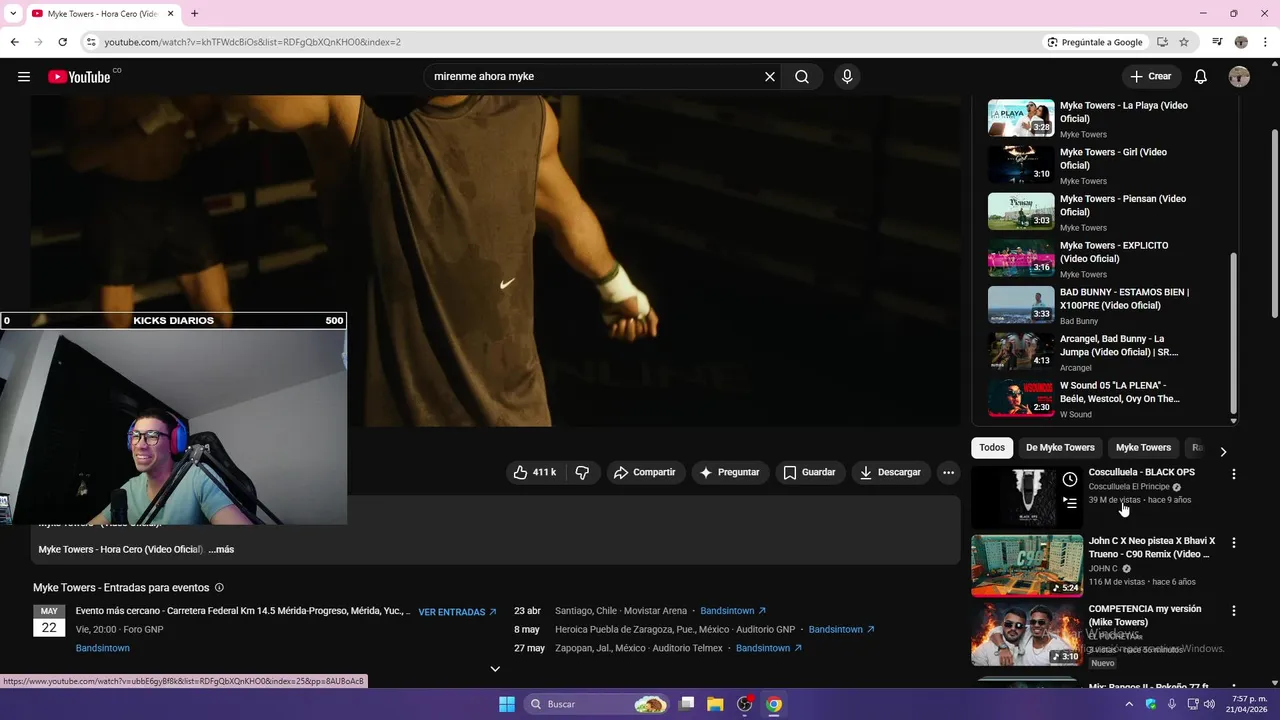This screenshot has height=720, width=1280.
Task: Start voice search with microphone
Action: (x=847, y=77)
